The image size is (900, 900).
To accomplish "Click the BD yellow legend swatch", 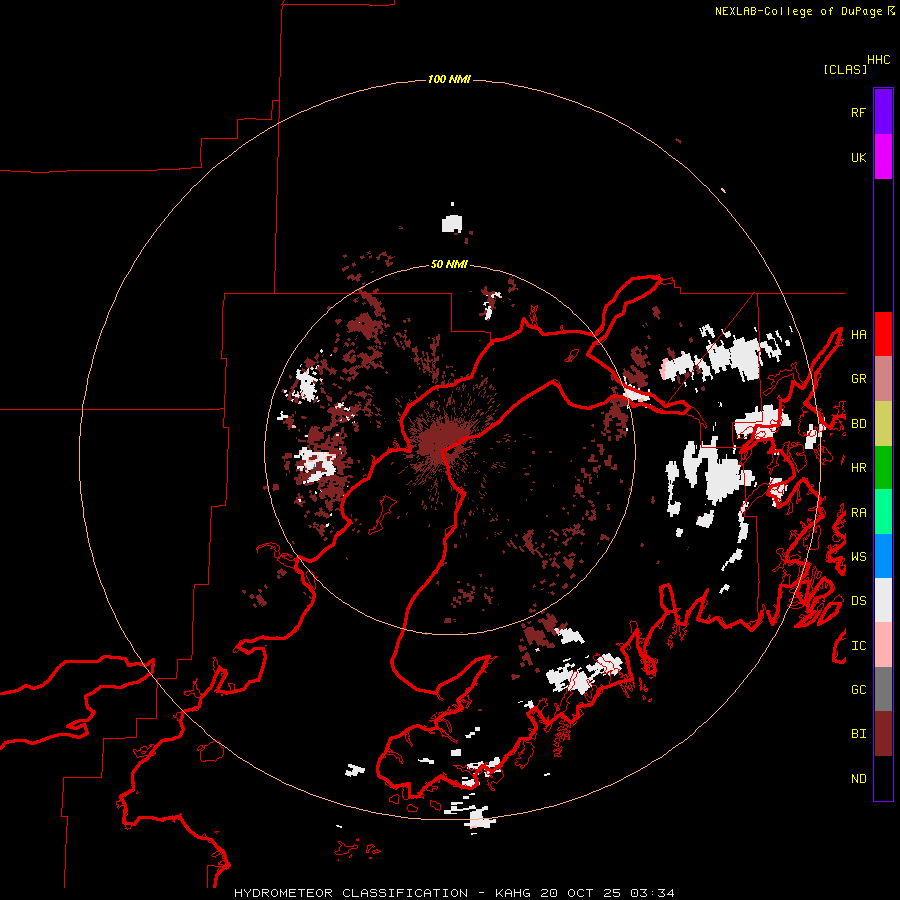I will [x=883, y=424].
